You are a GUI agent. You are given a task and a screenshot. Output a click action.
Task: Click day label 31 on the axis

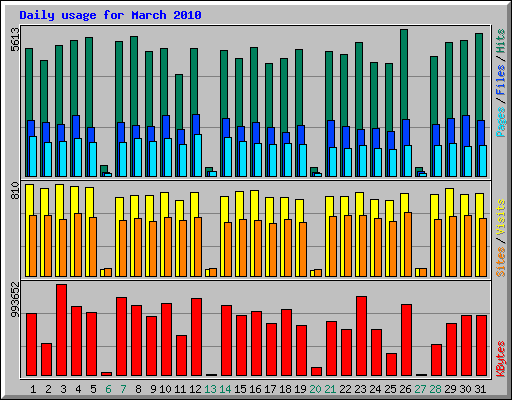pyautogui.click(x=480, y=389)
